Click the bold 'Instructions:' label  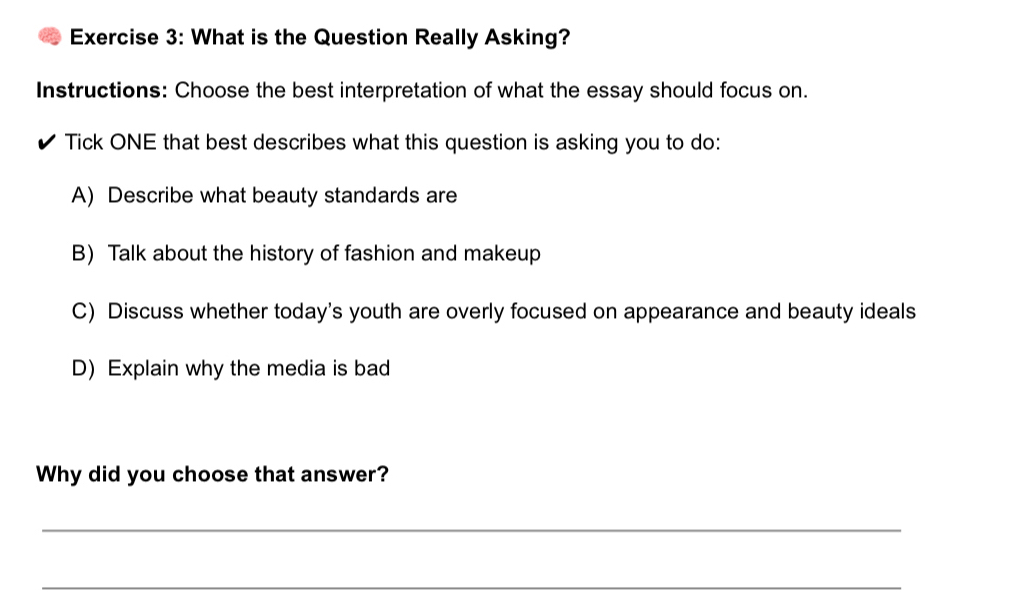pyautogui.click(x=102, y=91)
